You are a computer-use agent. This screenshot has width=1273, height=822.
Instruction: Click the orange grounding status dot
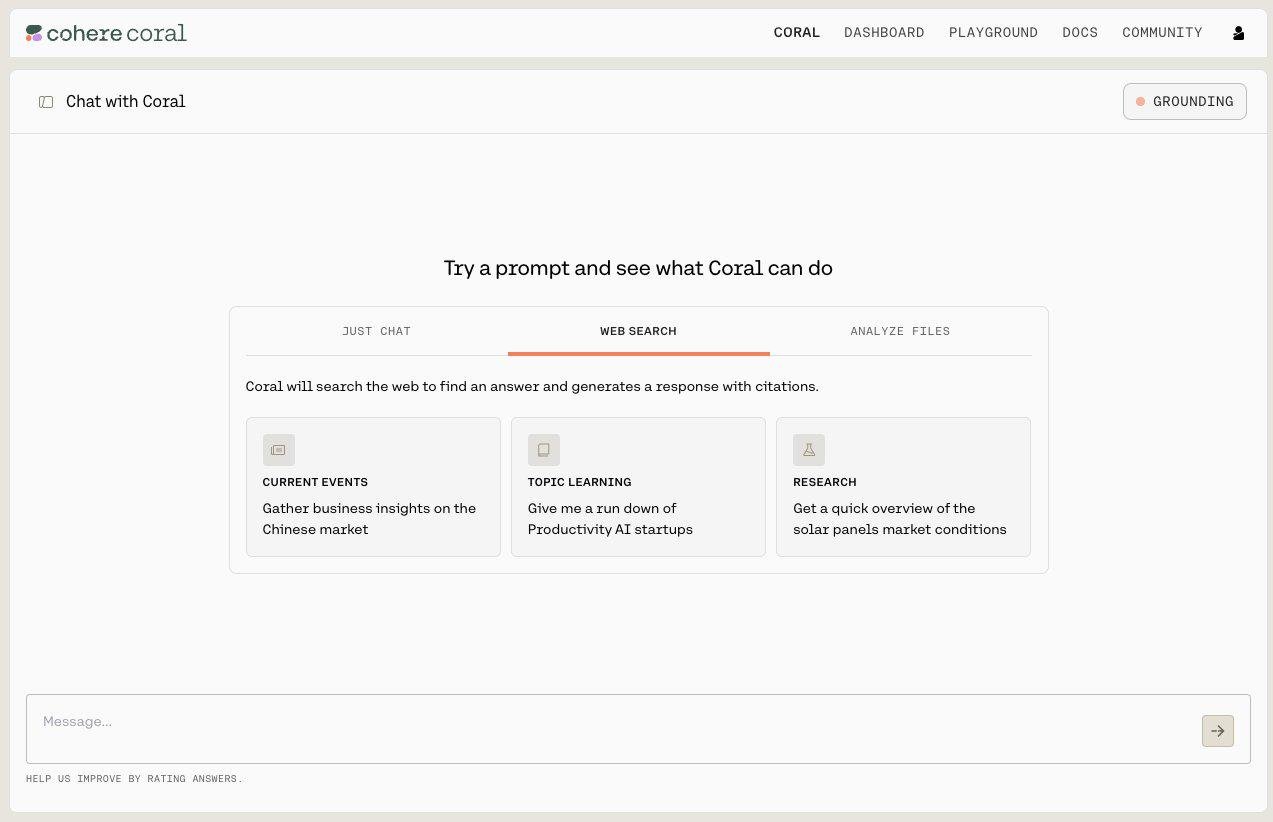click(x=1140, y=101)
